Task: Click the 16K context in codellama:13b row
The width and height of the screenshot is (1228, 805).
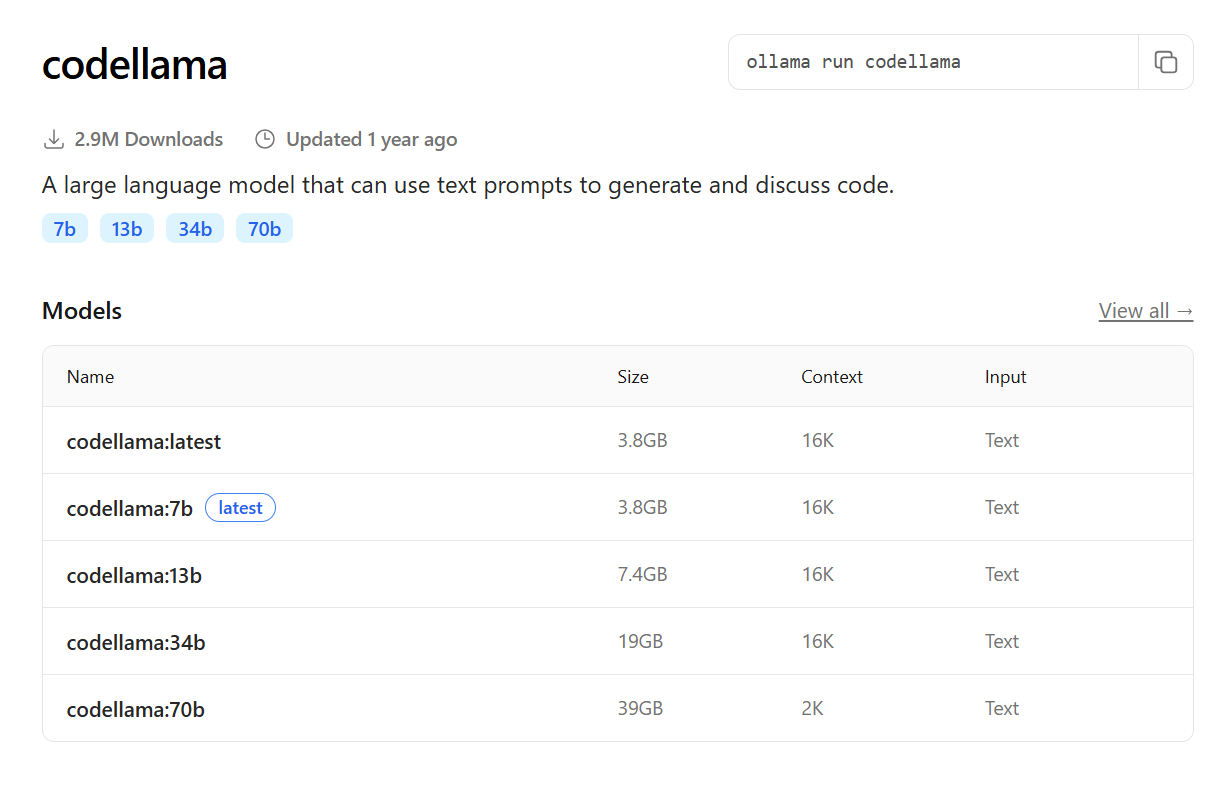Action: point(817,575)
